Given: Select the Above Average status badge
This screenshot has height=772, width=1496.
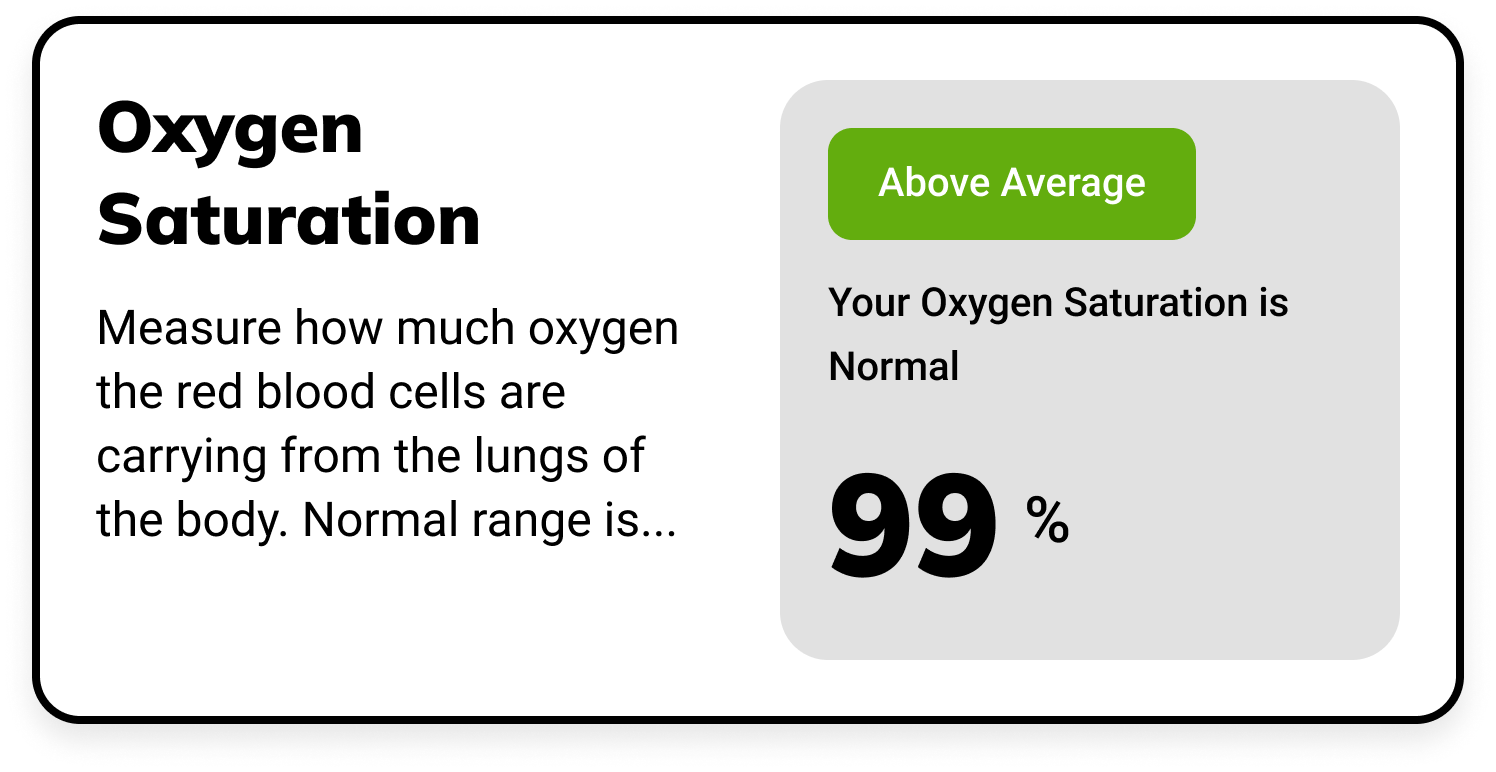Looking at the screenshot, I should 1010,183.
